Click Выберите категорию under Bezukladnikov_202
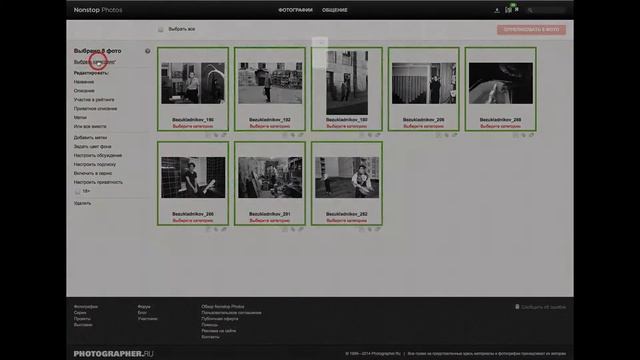This screenshot has height=360, width=640. [x=347, y=221]
